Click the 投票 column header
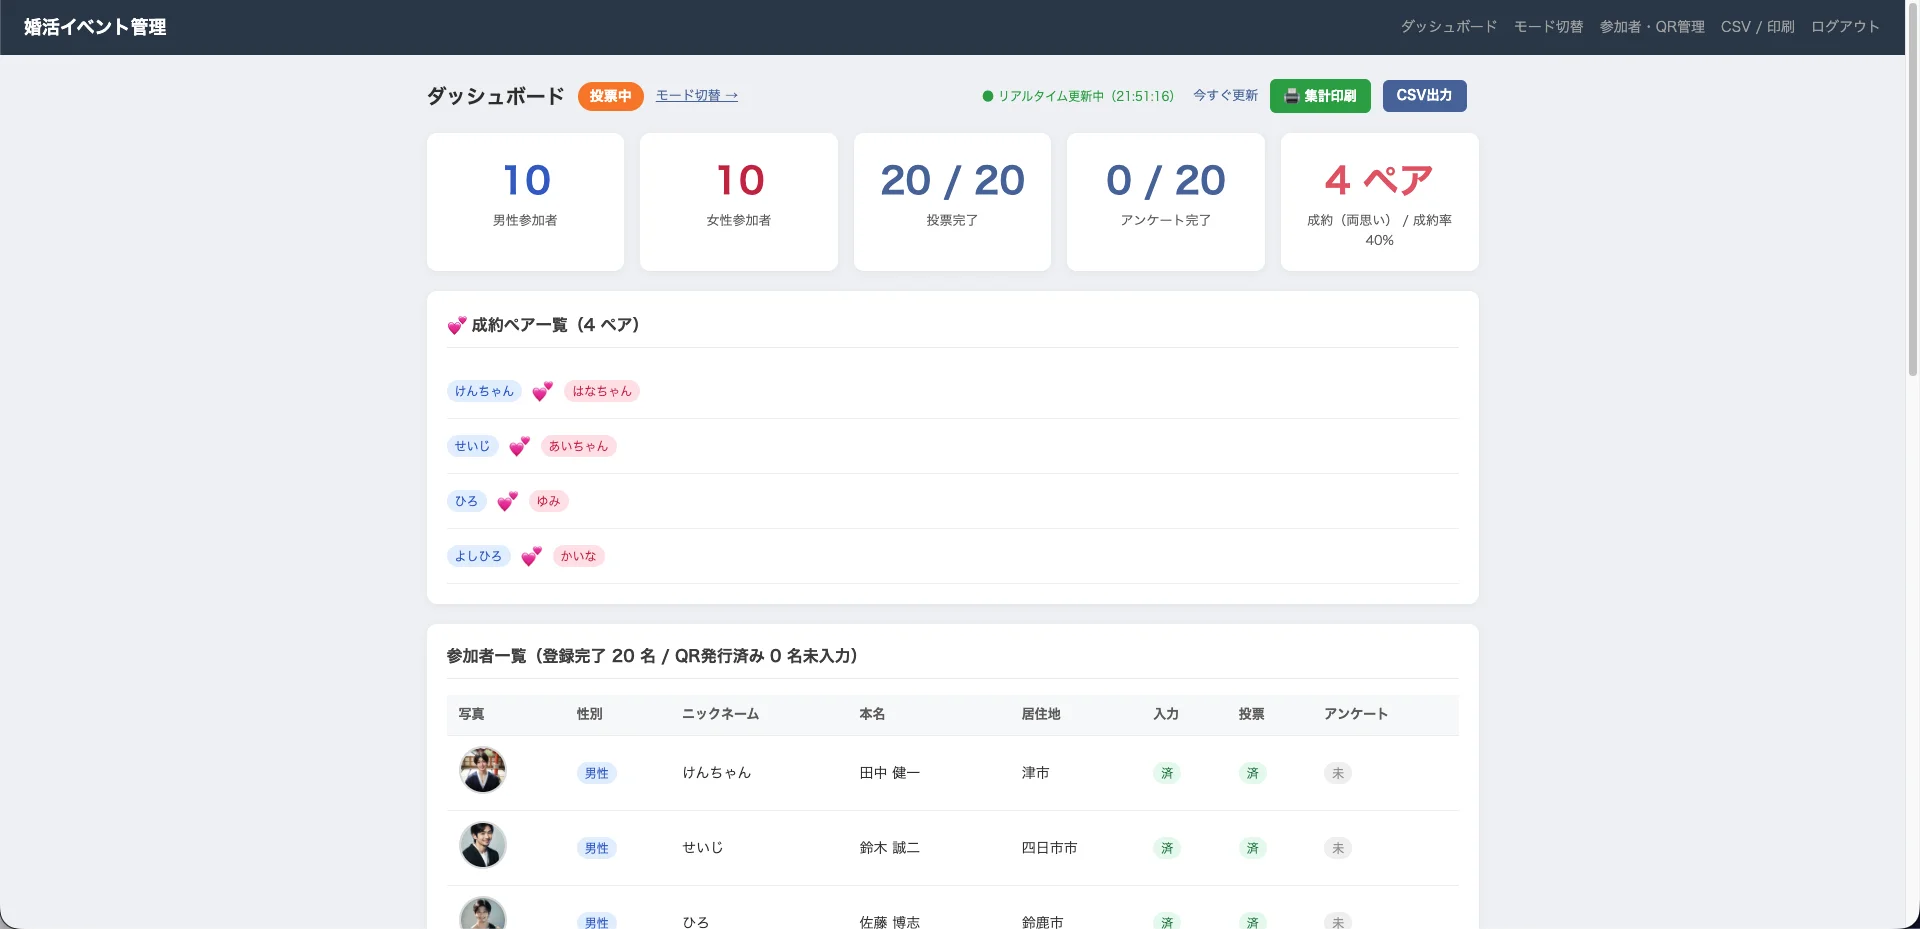Image resolution: width=1920 pixels, height=929 pixels. [x=1251, y=714]
